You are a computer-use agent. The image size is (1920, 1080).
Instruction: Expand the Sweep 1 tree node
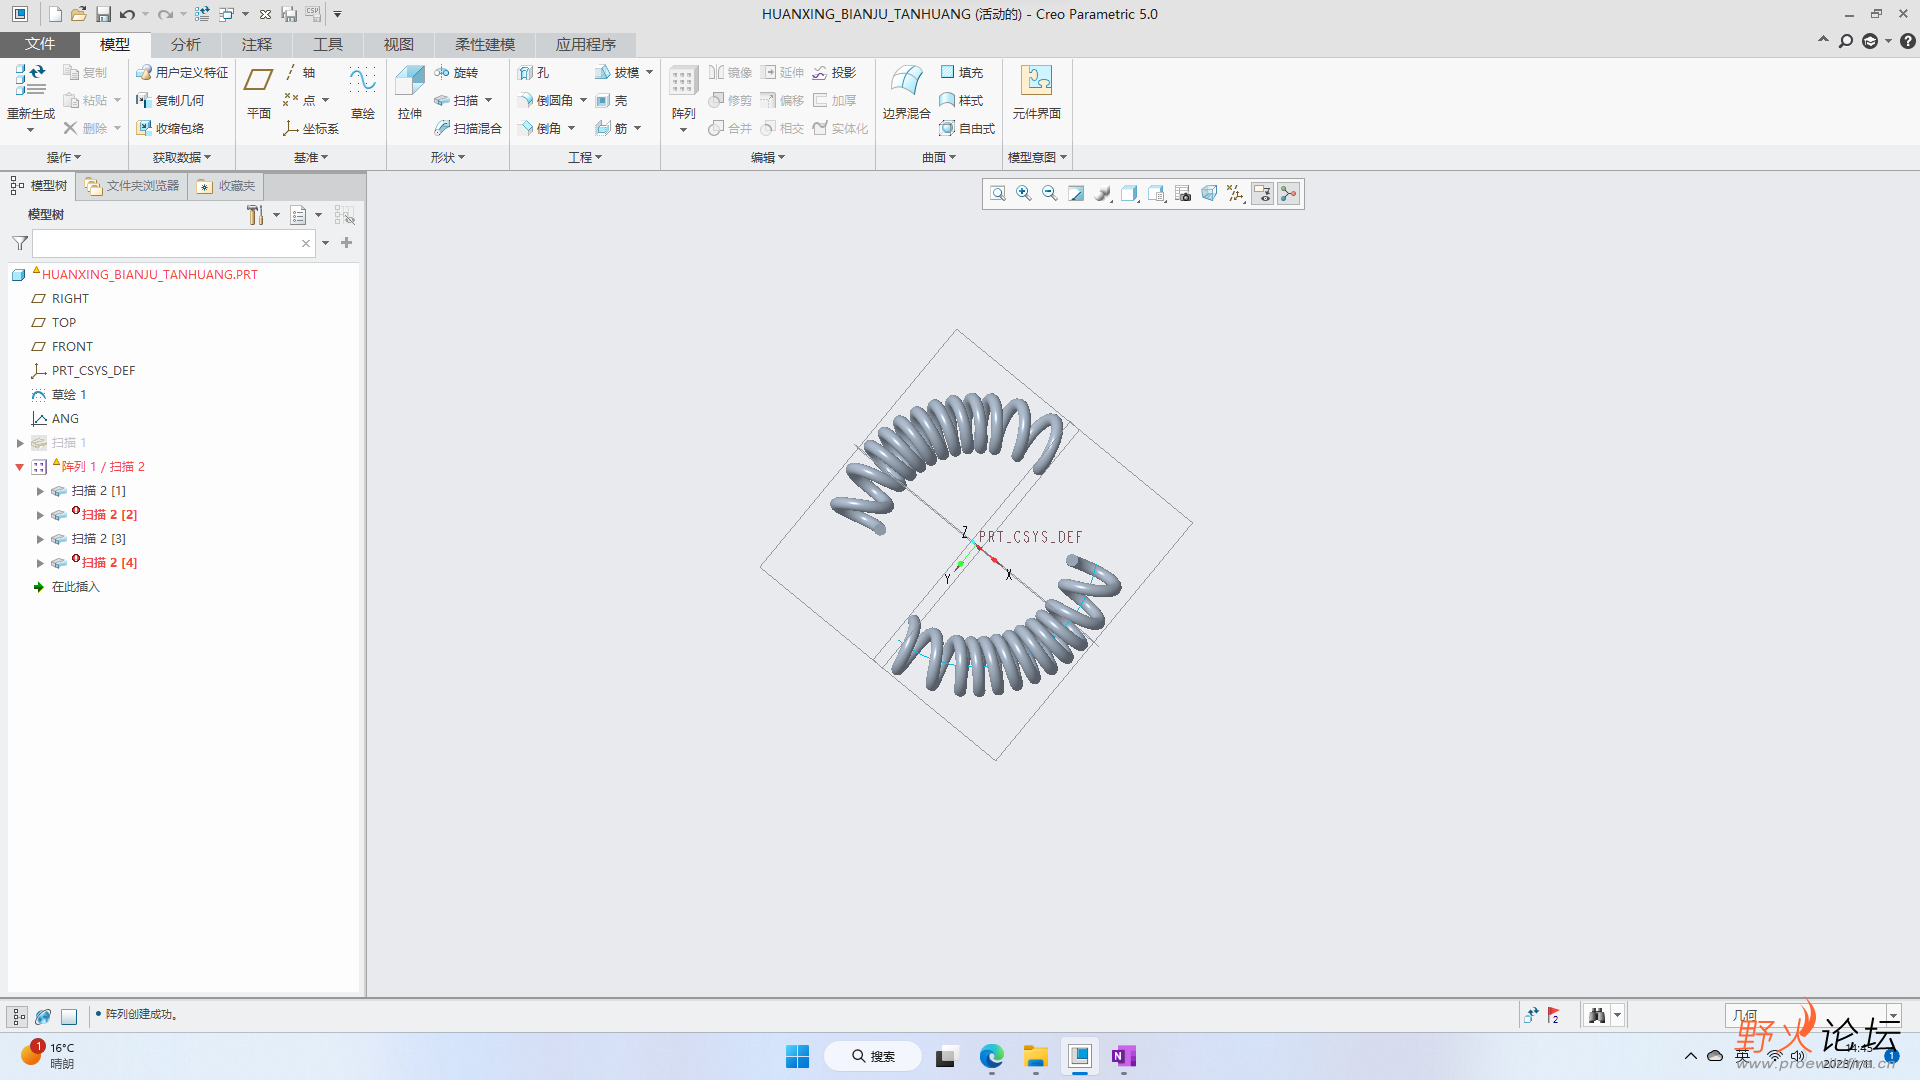pyautogui.click(x=20, y=443)
